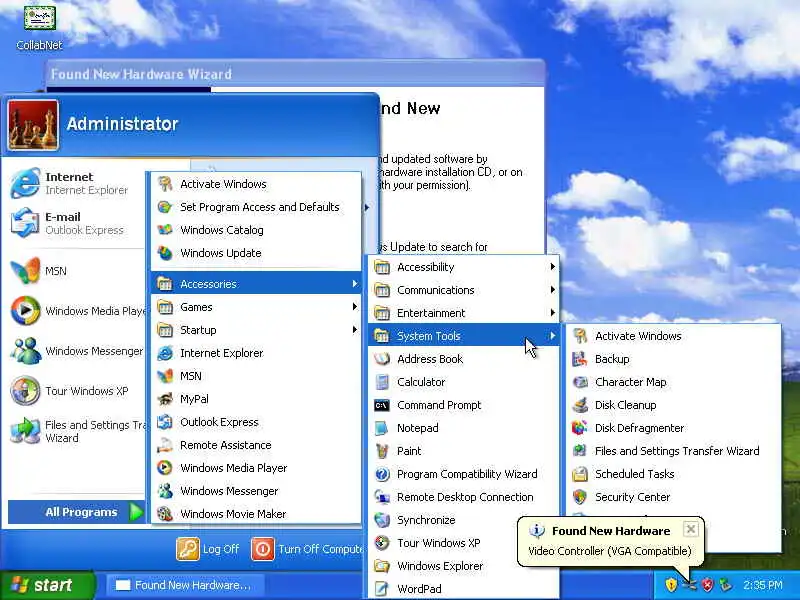The height and width of the screenshot is (600, 800).
Task: Expand the System Tools submenu arrow
Action: (x=553, y=336)
